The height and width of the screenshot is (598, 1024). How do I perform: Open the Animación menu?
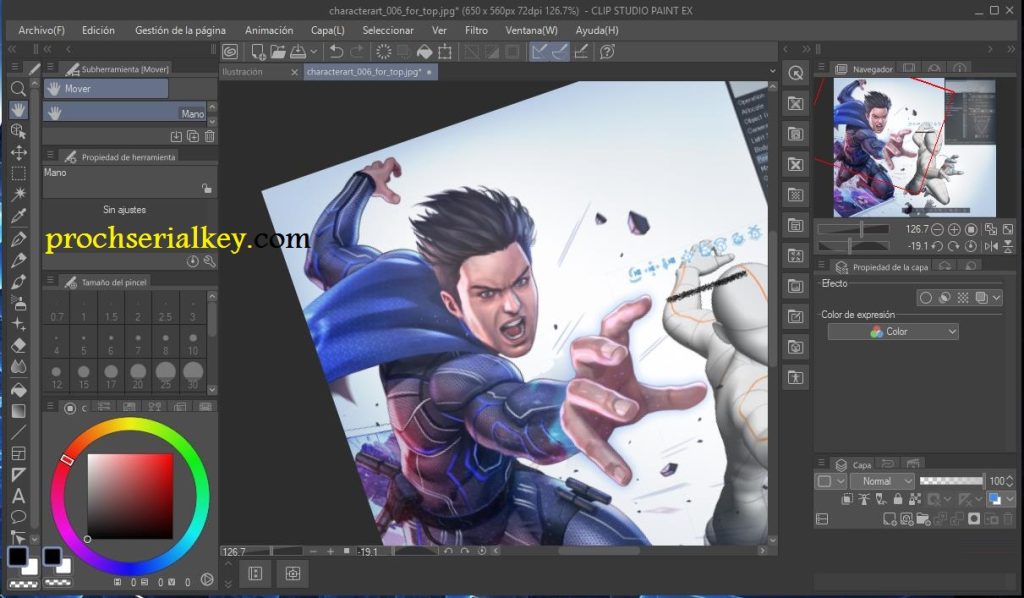[x=269, y=30]
